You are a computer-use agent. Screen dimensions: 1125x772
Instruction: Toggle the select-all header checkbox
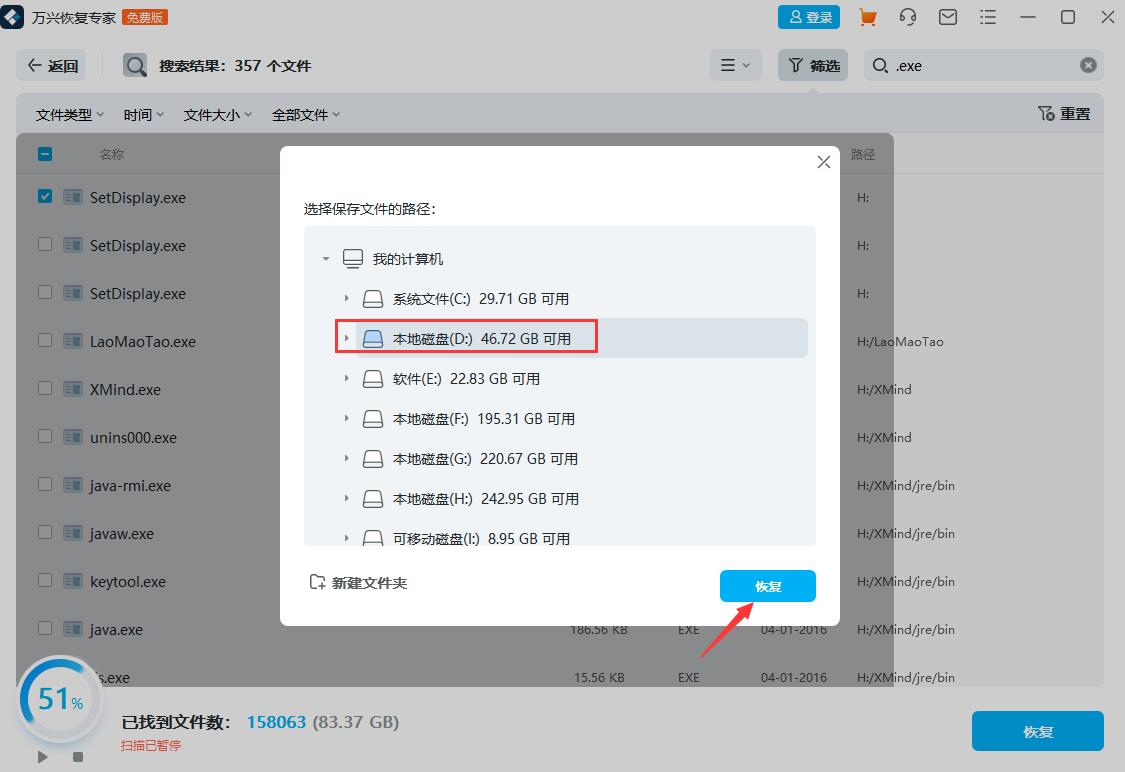point(45,154)
